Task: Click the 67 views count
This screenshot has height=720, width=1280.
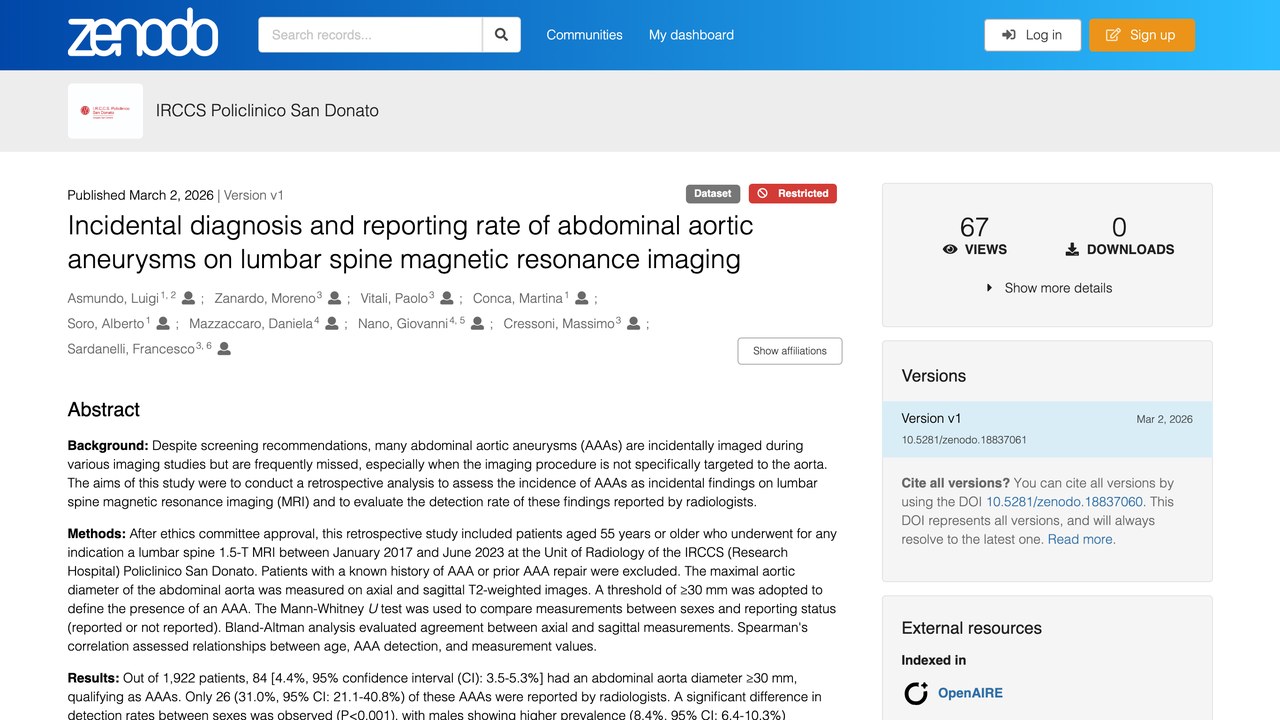Action: point(975,228)
